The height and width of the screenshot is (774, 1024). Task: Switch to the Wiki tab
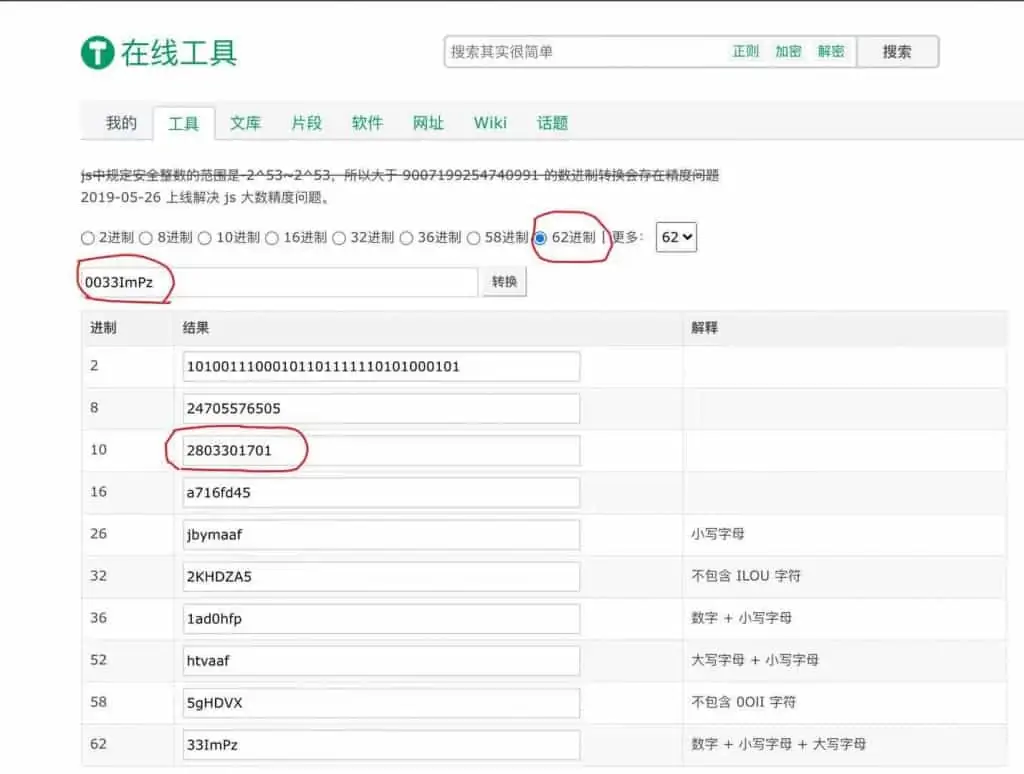[490, 123]
